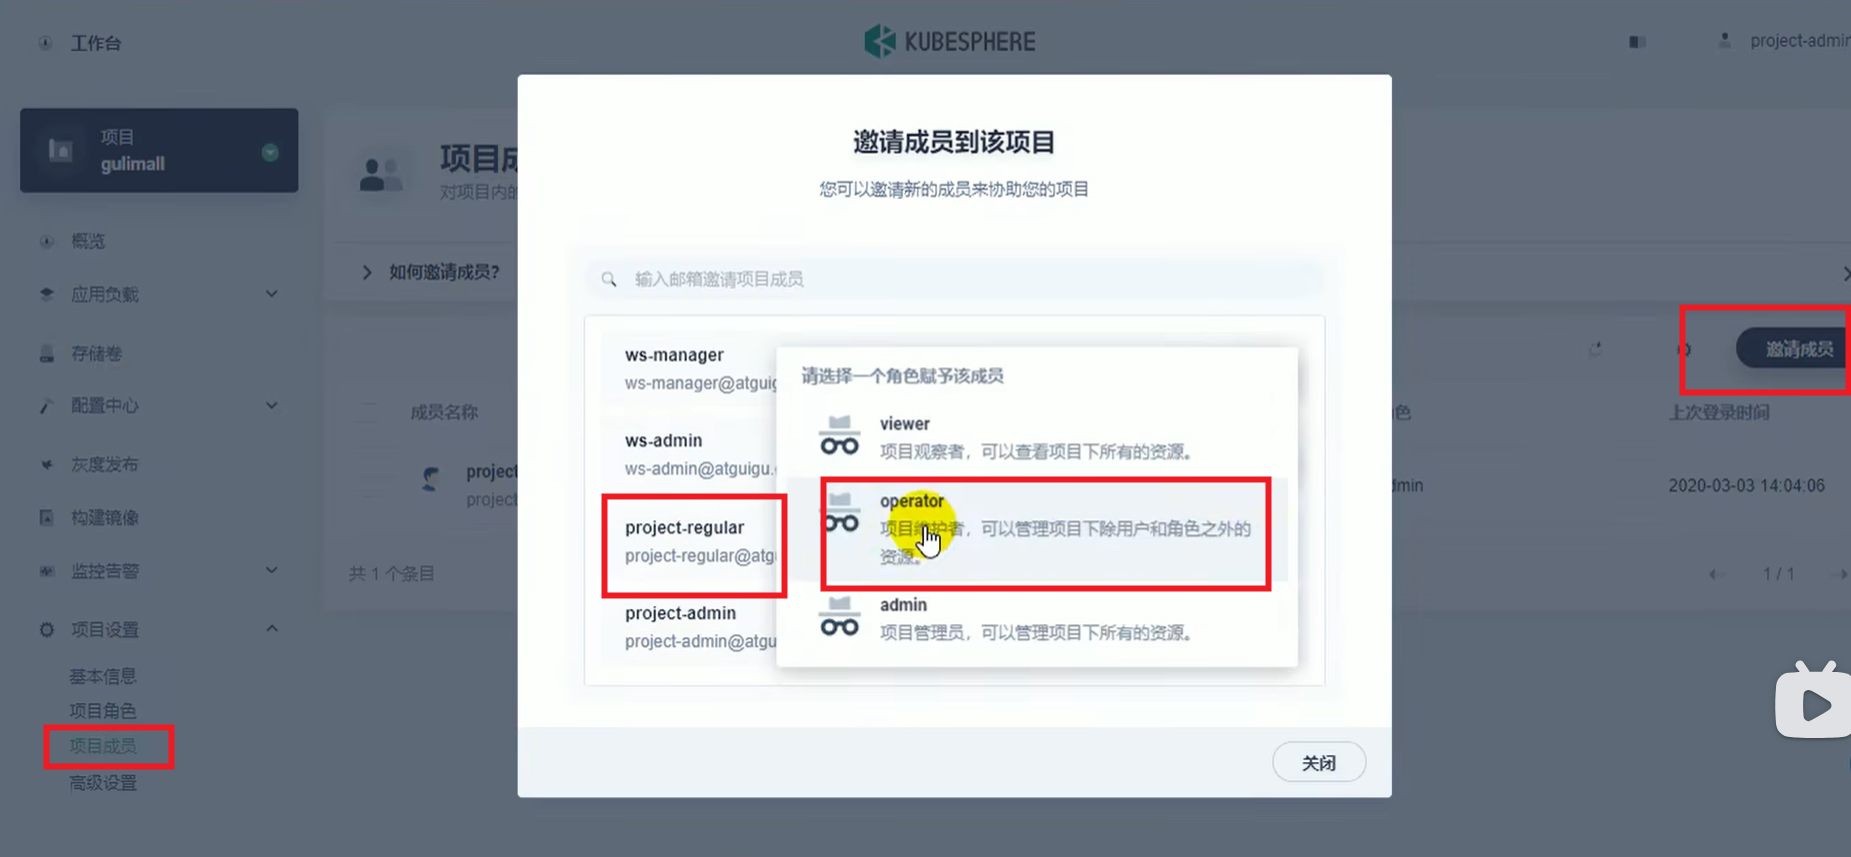The height and width of the screenshot is (857, 1851).
Task: Click the viewer role glasses icon
Action: click(839, 436)
